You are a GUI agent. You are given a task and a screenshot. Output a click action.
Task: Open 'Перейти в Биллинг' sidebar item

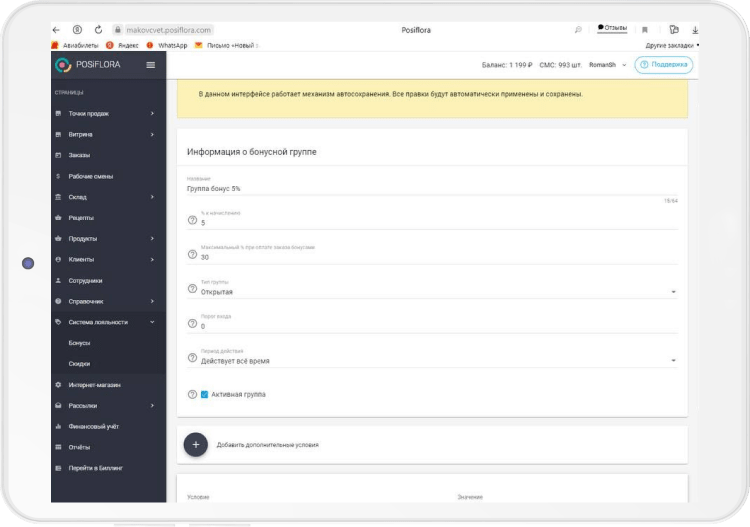pyautogui.click(x=96, y=468)
